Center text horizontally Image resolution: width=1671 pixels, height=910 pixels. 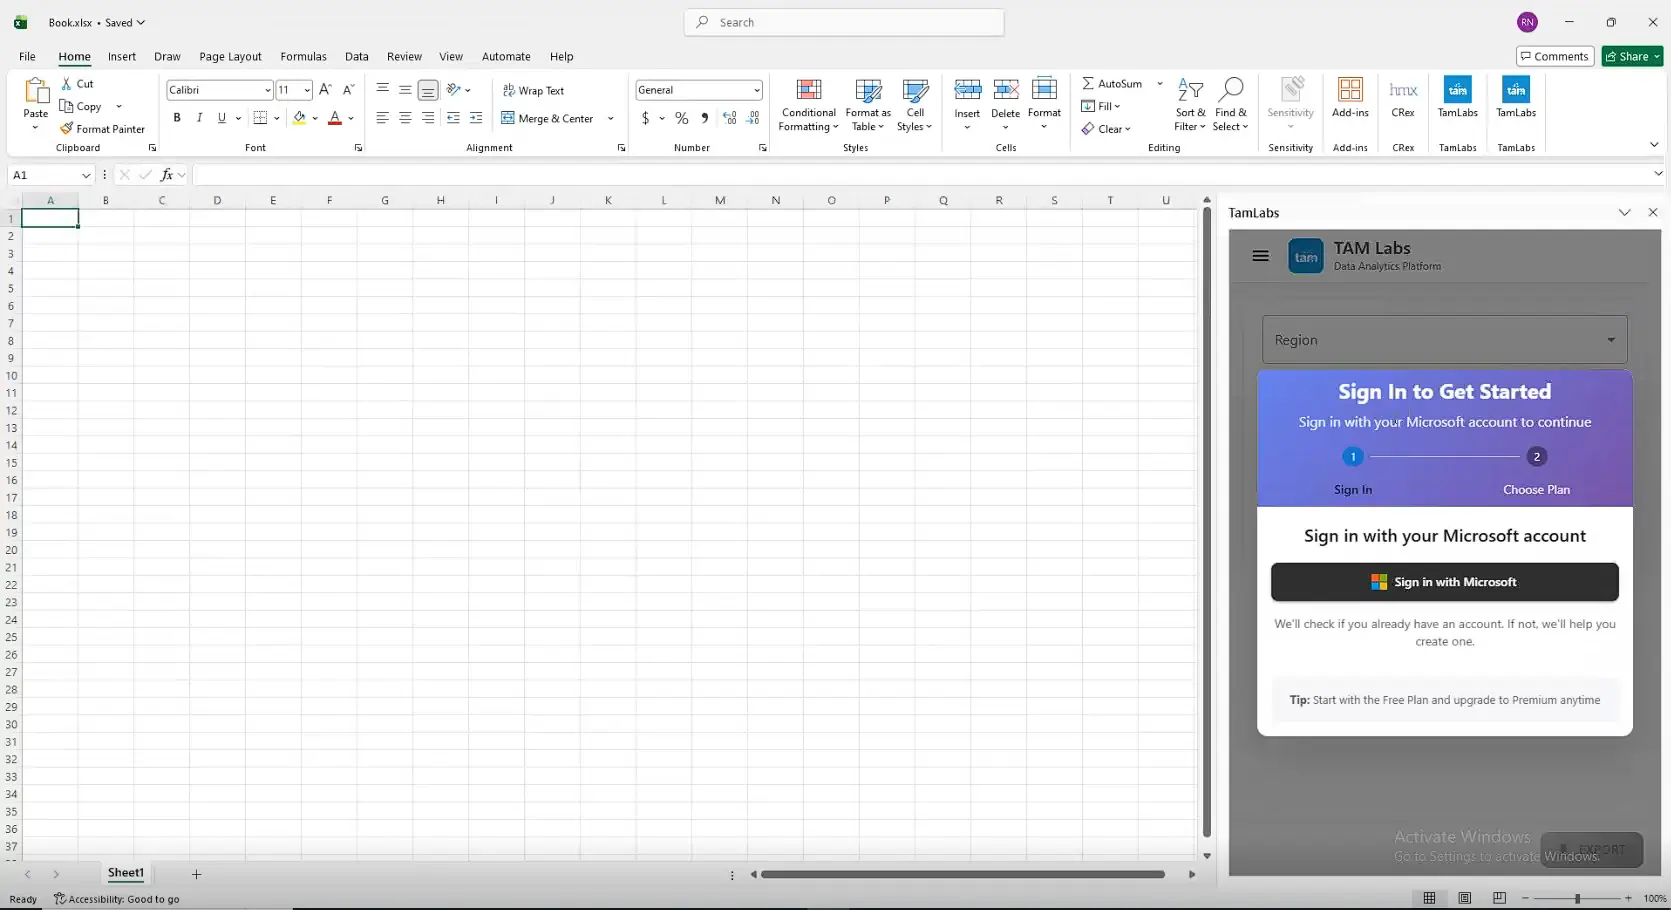pyautogui.click(x=405, y=118)
